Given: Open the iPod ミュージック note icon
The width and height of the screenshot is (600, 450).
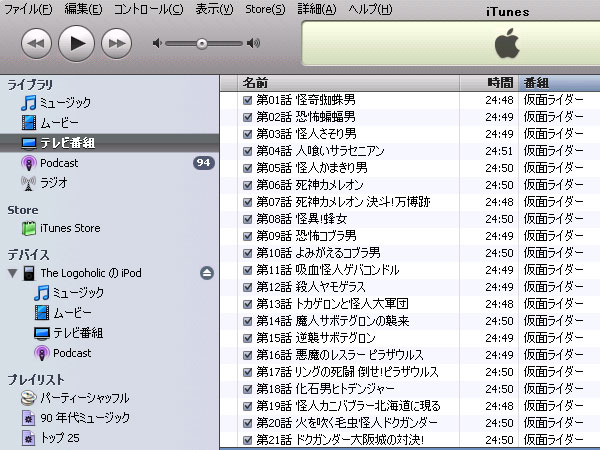Looking at the screenshot, I should pos(42,293).
